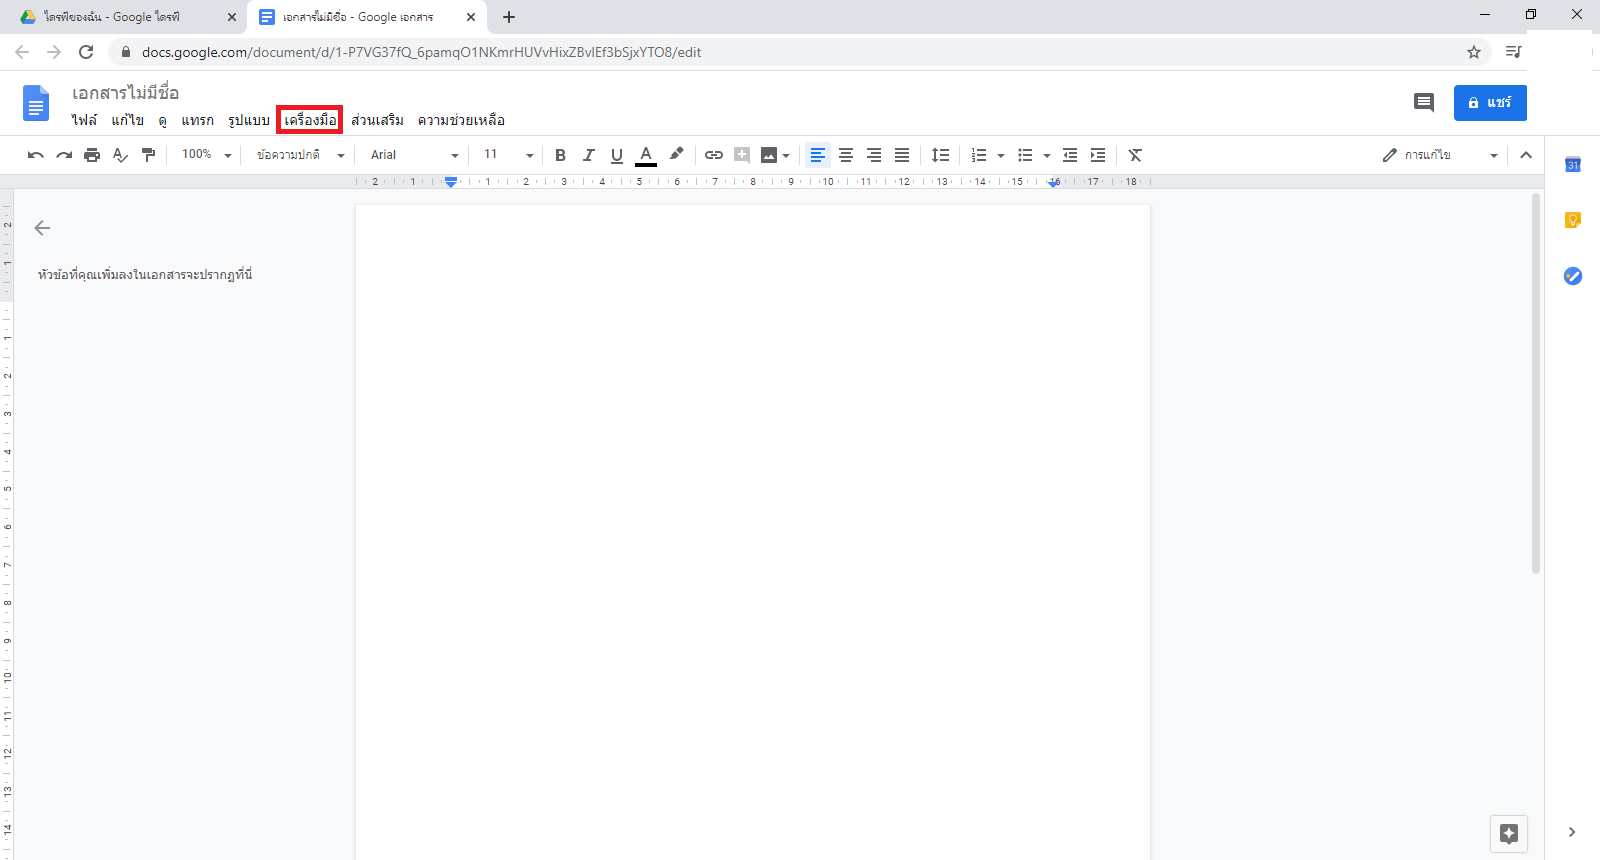Viewport: 1600px width, 860px height.
Task: Open the paragraph style dropdown
Action: click(300, 155)
